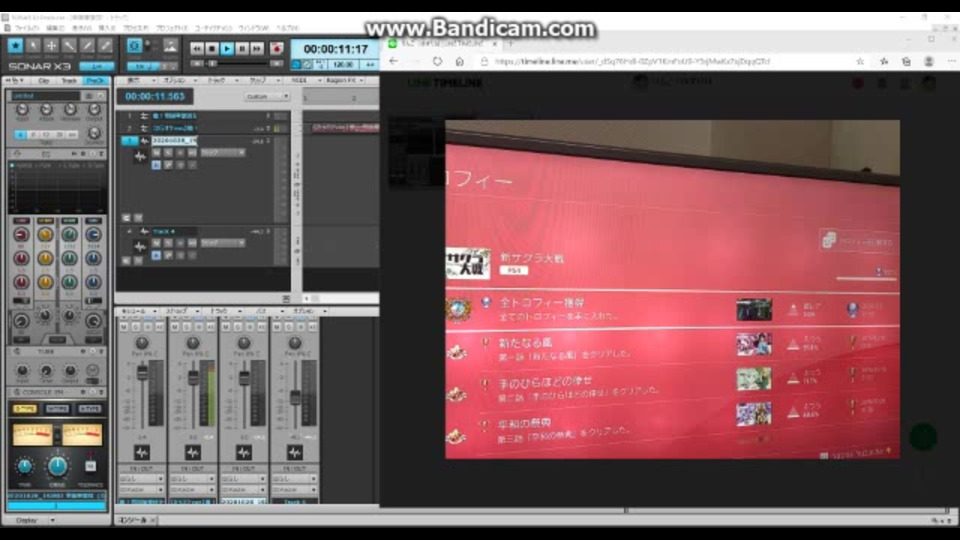This screenshot has height=540, width=960.
Task: Open the Edit menu in SONAR
Action: (55, 28)
